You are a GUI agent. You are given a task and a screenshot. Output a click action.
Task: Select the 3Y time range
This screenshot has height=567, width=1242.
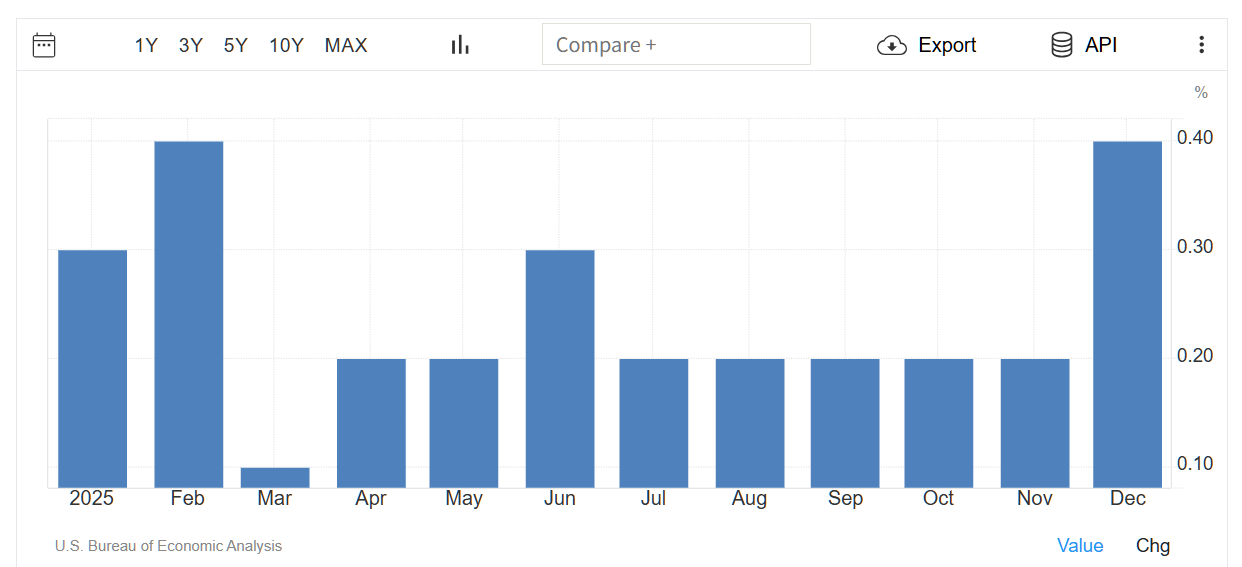pyautogui.click(x=191, y=45)
